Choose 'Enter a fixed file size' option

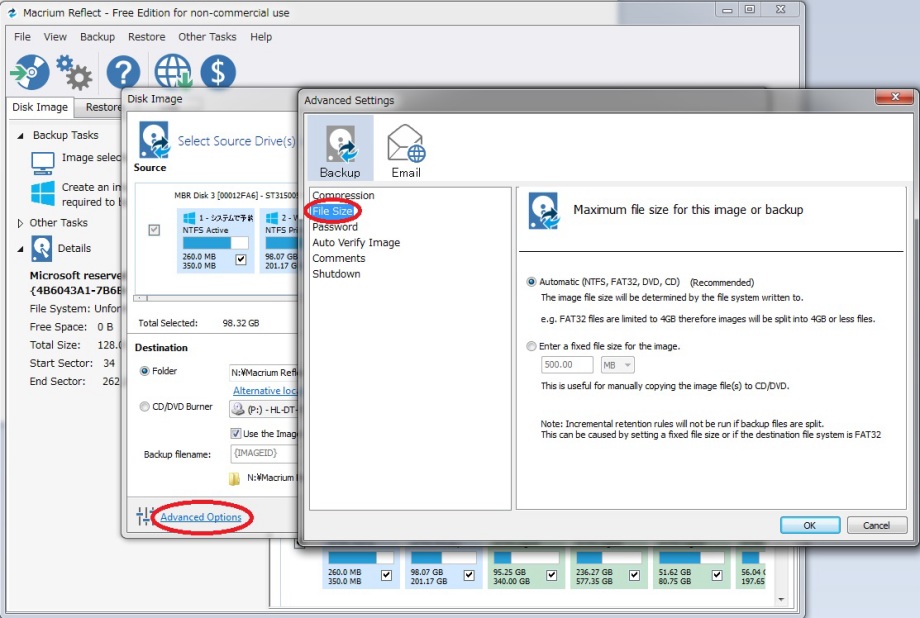531,346
